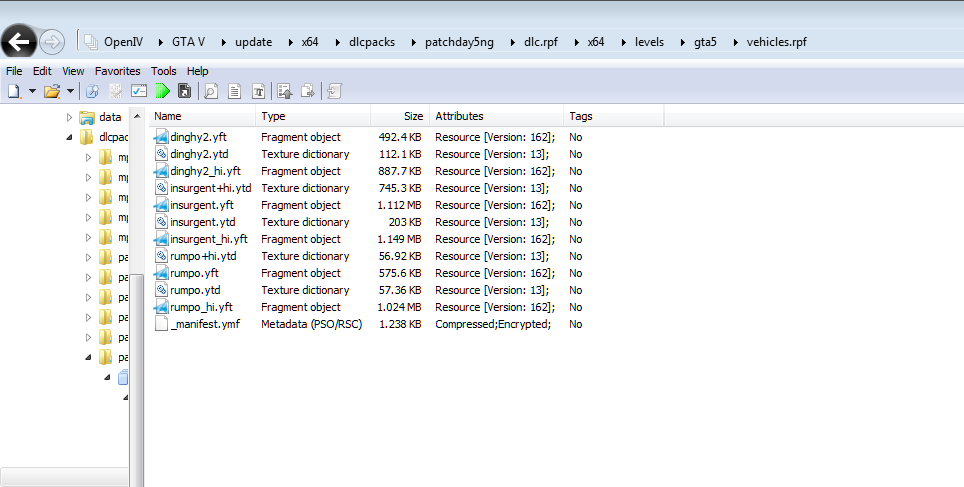This screenshot has width=964, height=487.
Task: Click the New file toolbar icon
Action: [14, 92]
